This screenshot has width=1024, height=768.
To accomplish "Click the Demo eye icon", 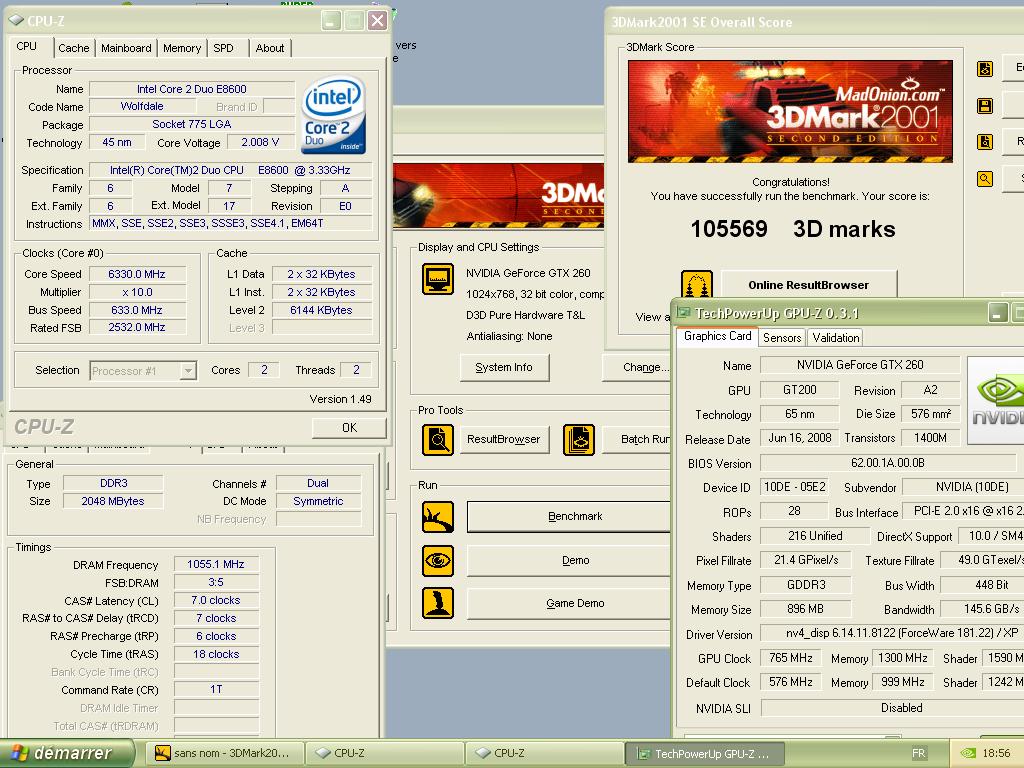I will coord(438,560).
